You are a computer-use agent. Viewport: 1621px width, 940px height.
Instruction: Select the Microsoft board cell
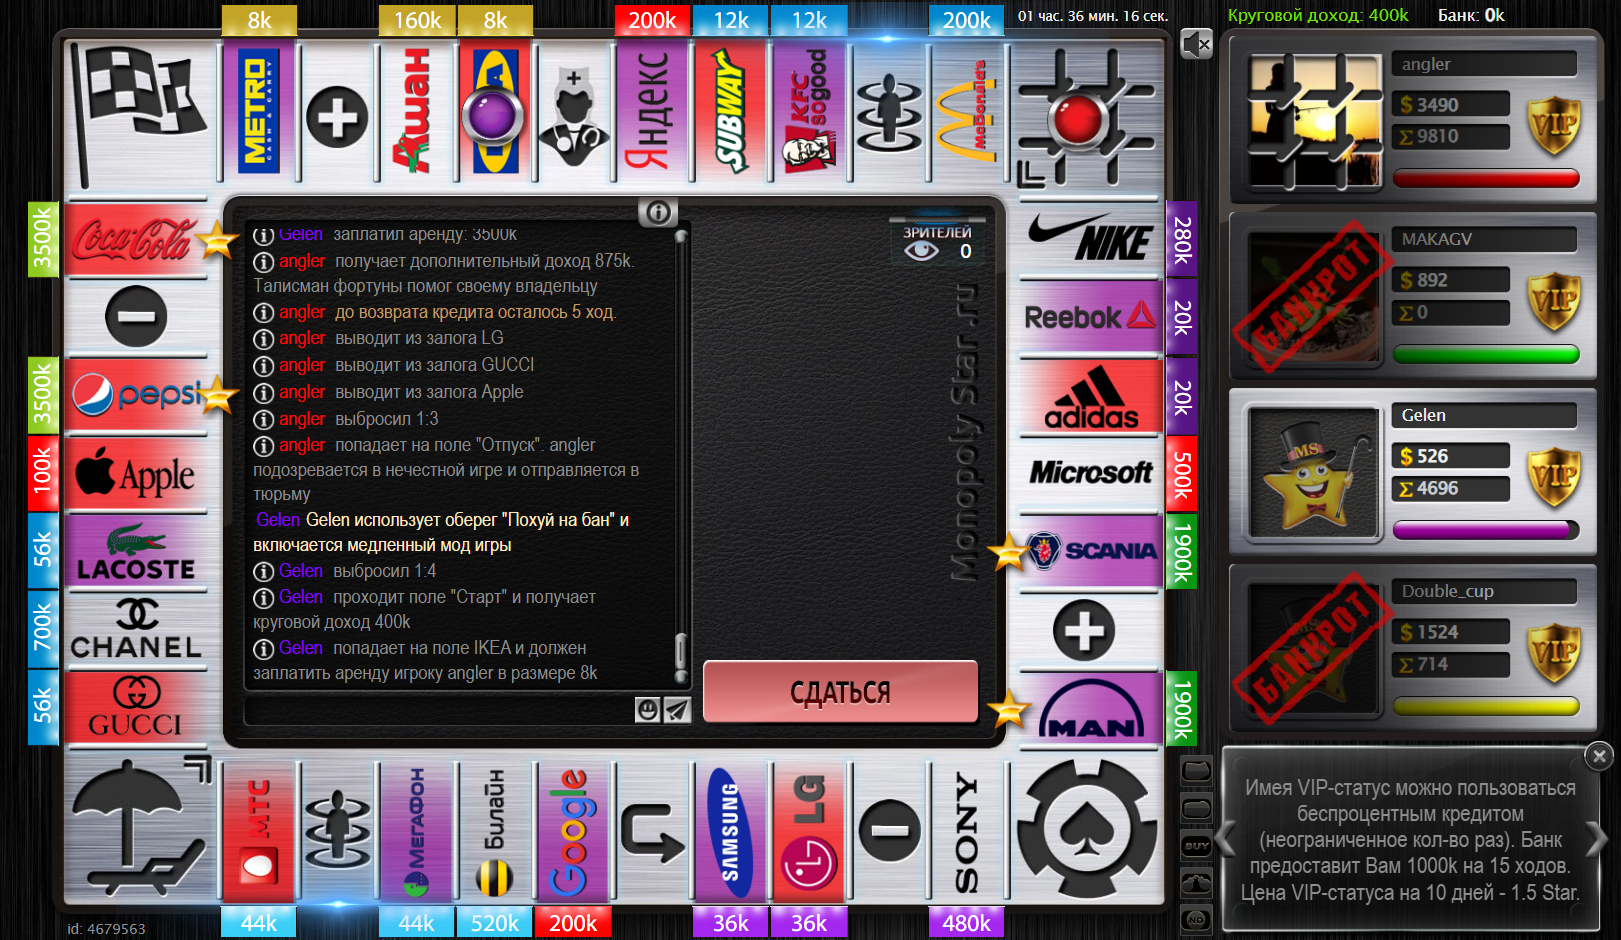pyautogui.click(x=1090, y=473)
